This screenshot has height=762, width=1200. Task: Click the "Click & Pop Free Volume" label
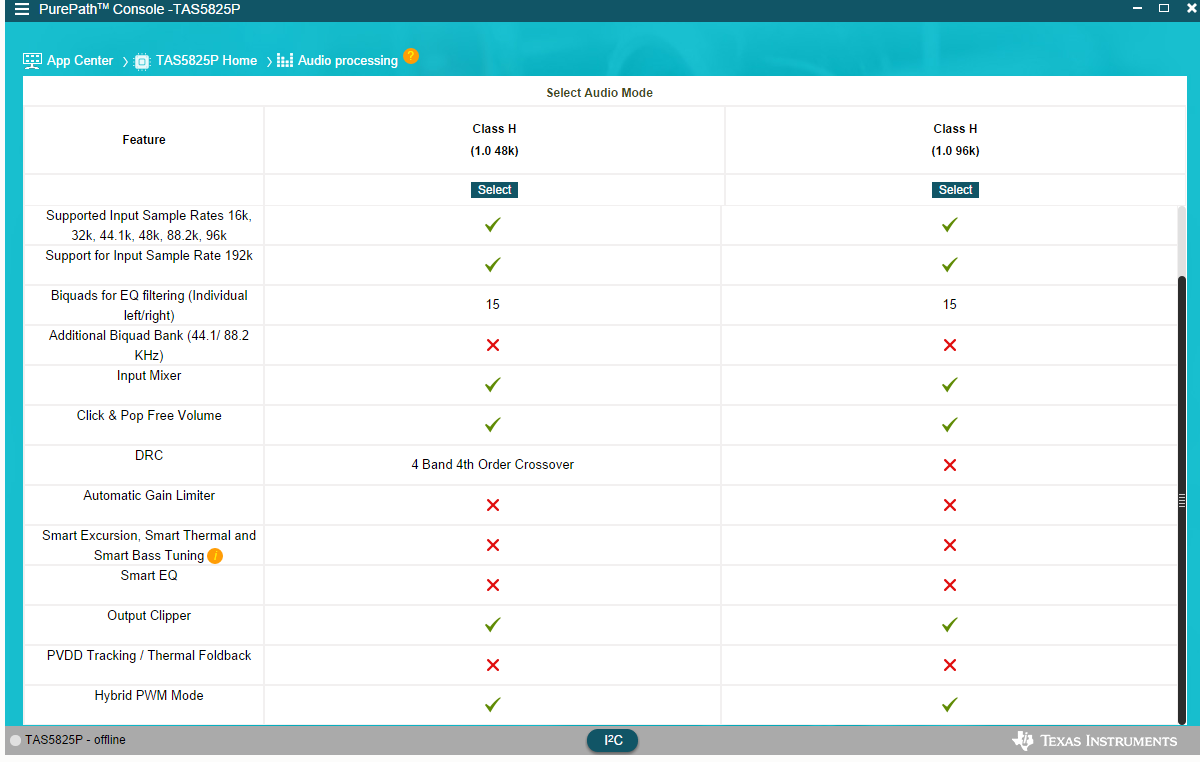pyautogui.click(x=149, y=416)
